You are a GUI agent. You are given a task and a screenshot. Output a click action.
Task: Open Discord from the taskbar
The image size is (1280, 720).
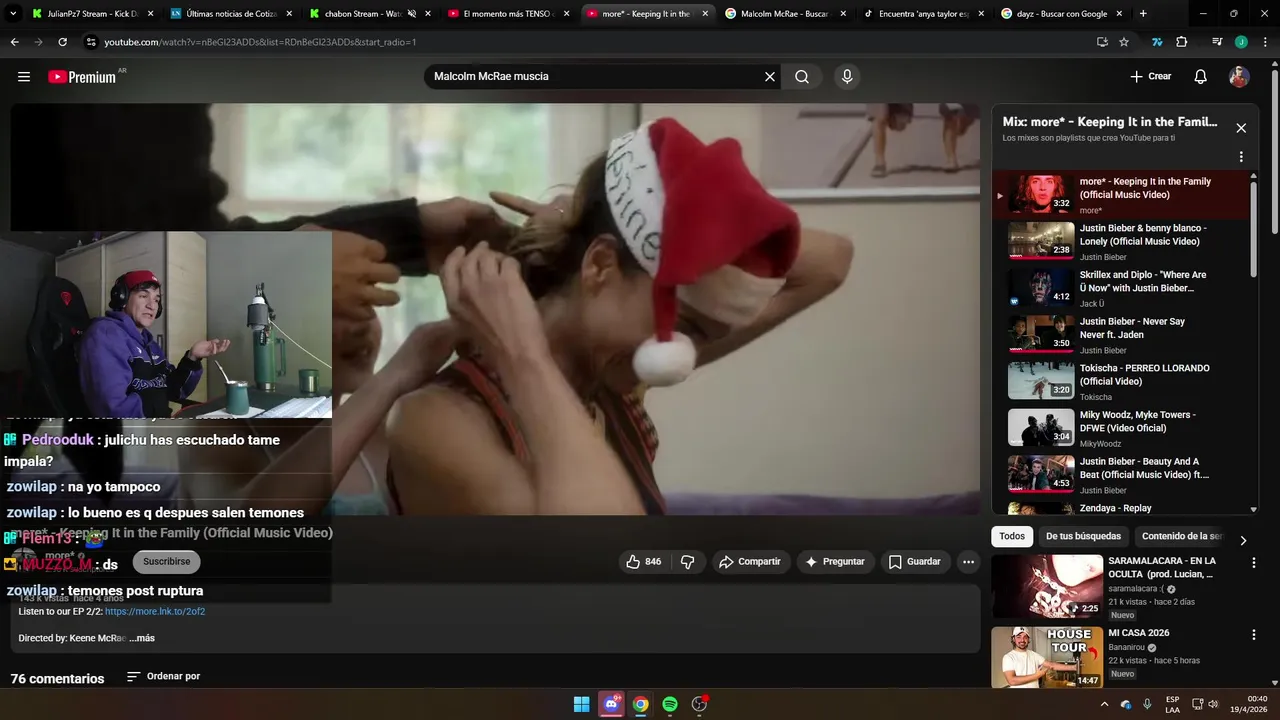611,704
